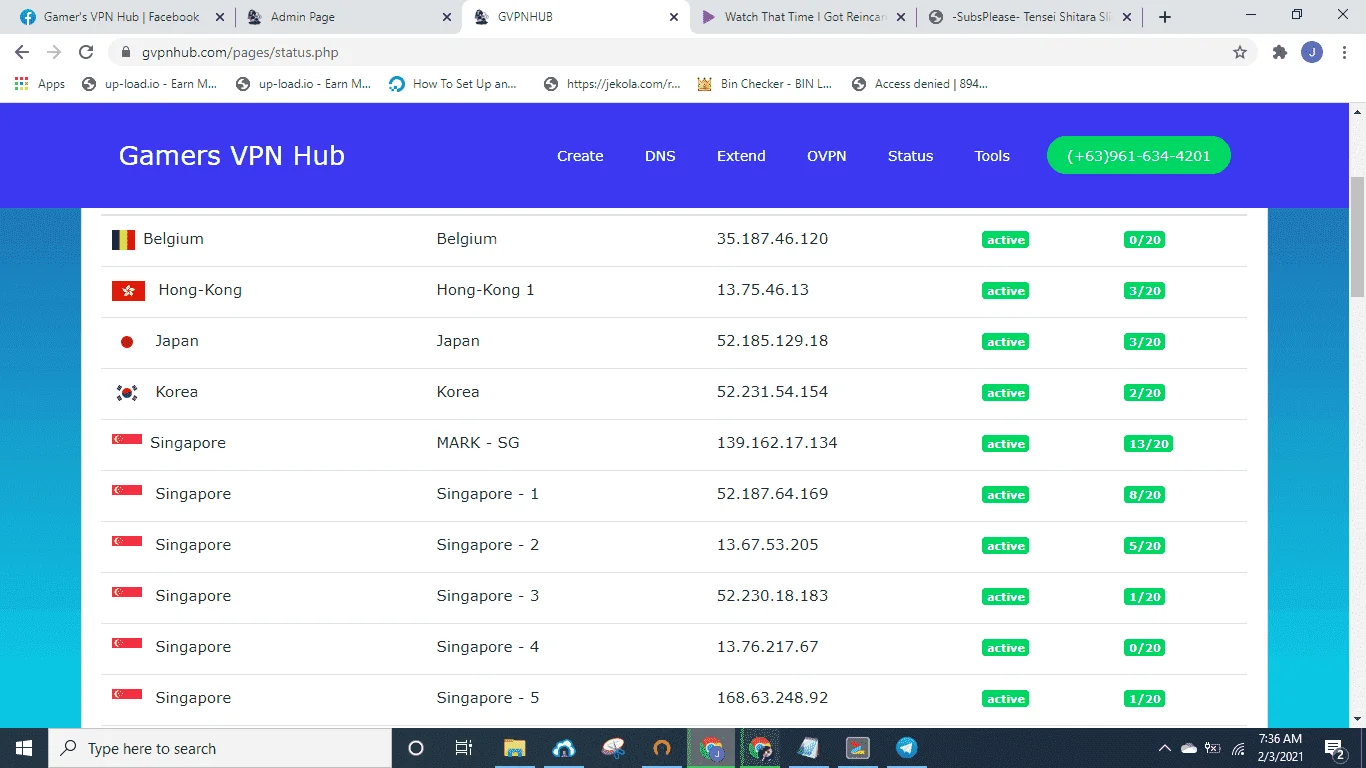
Task: Open a new browser tab
Action: tap(1164, 17)
